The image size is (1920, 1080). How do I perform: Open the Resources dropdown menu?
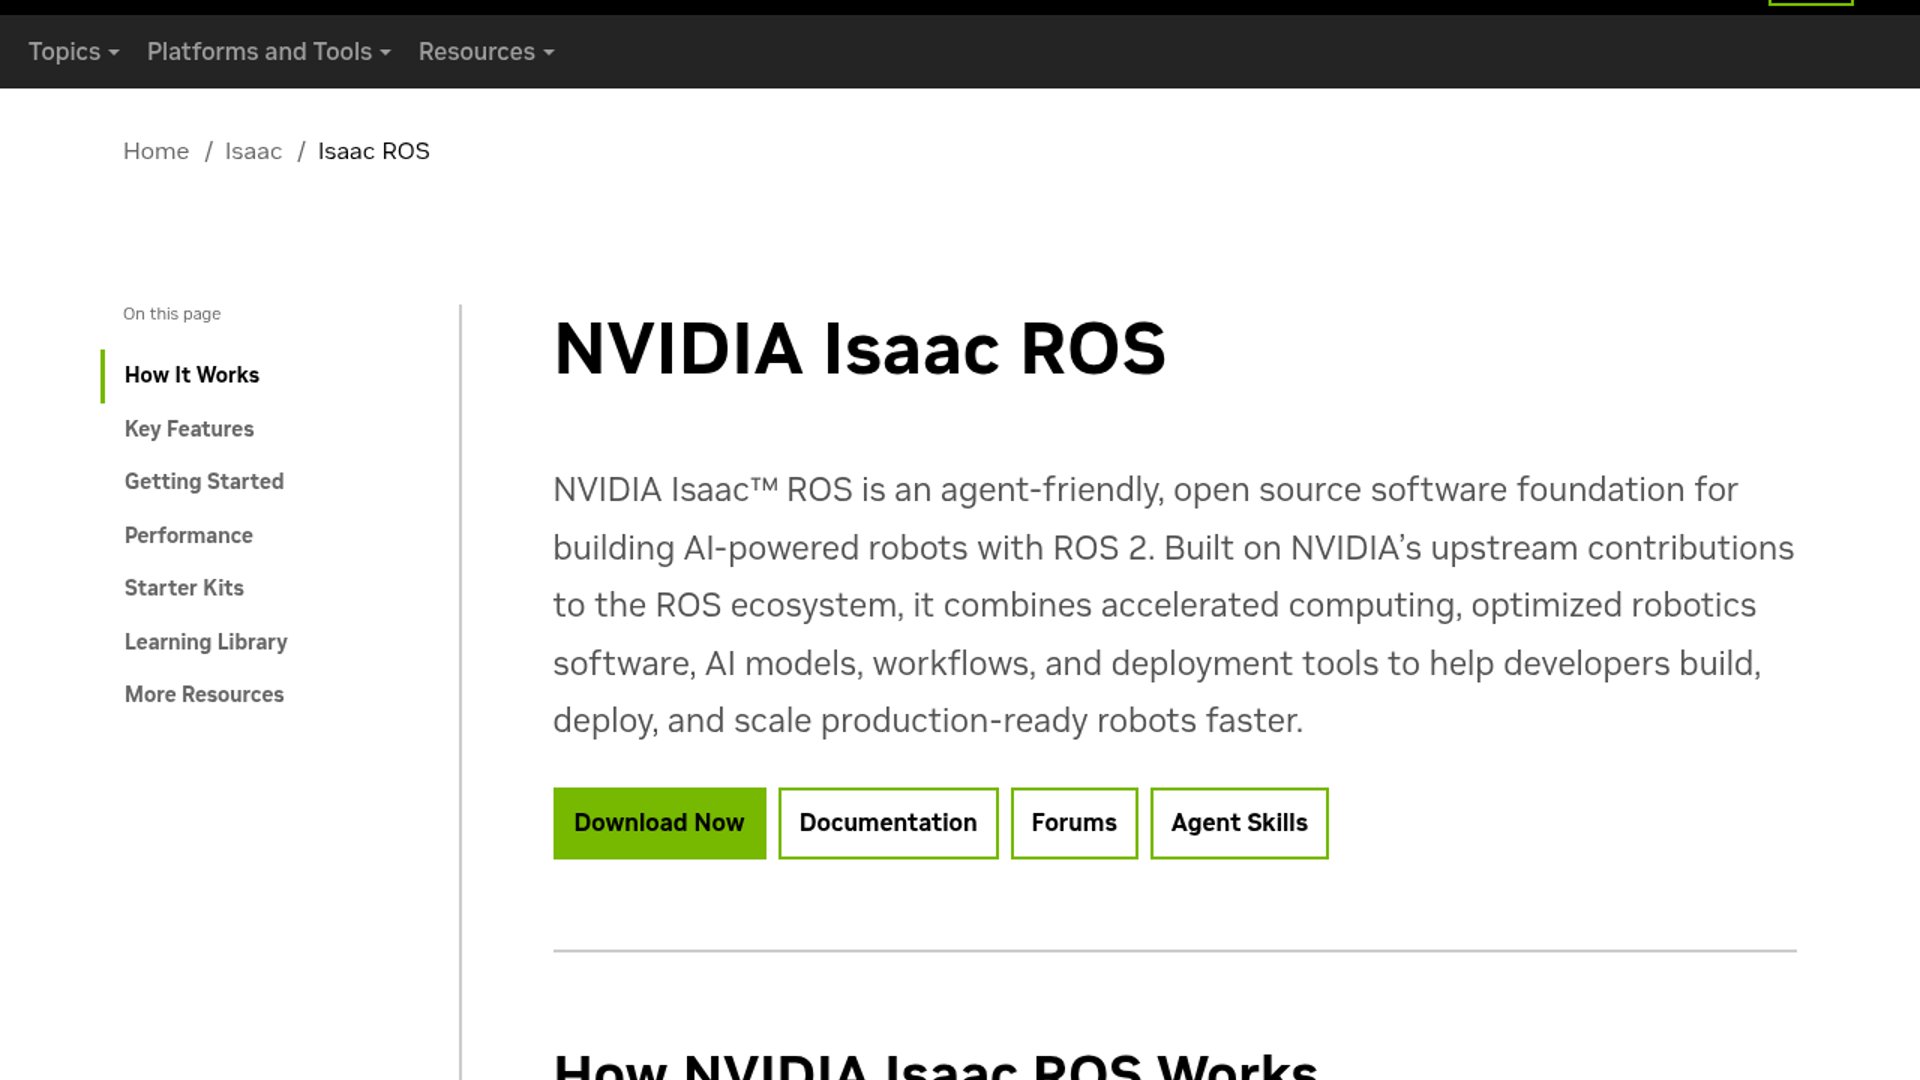click(x=486, y=52)
